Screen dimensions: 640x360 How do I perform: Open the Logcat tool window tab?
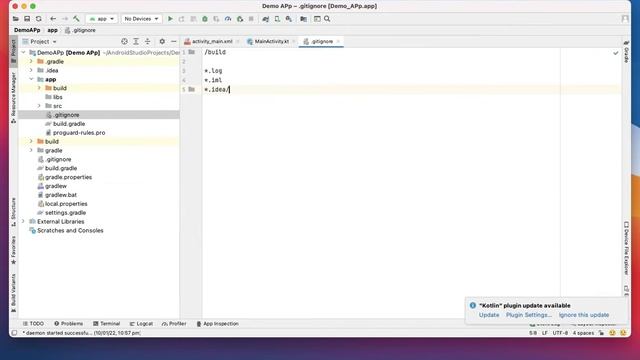tap(141, 324)
